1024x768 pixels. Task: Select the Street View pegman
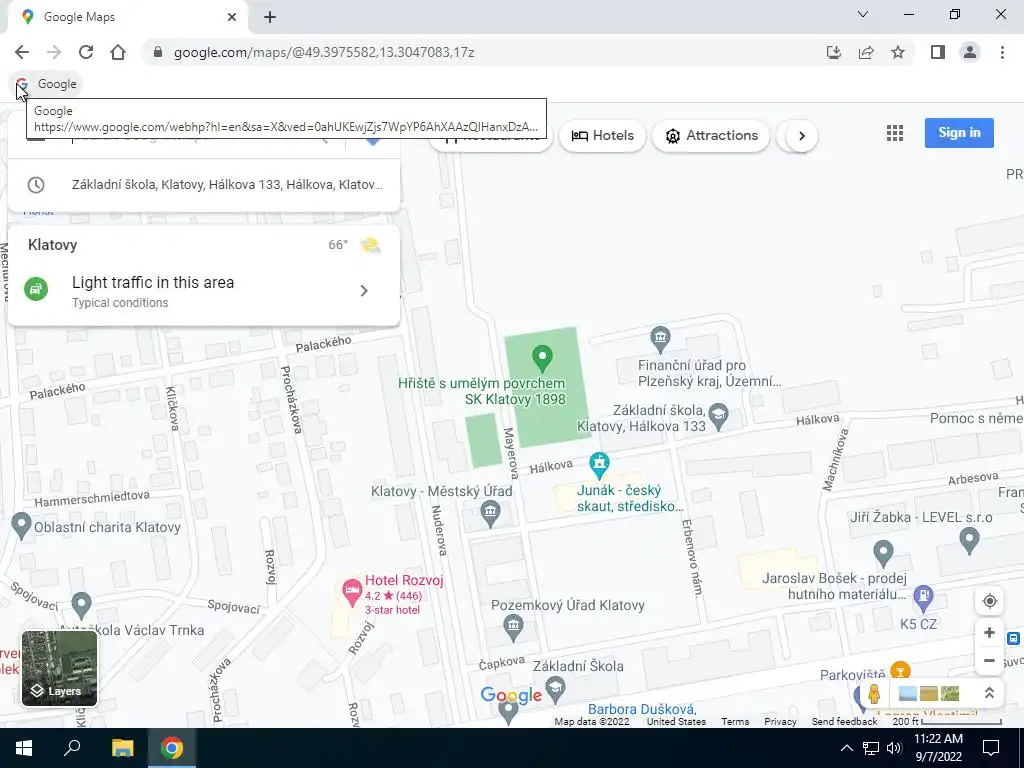point(874,694)
